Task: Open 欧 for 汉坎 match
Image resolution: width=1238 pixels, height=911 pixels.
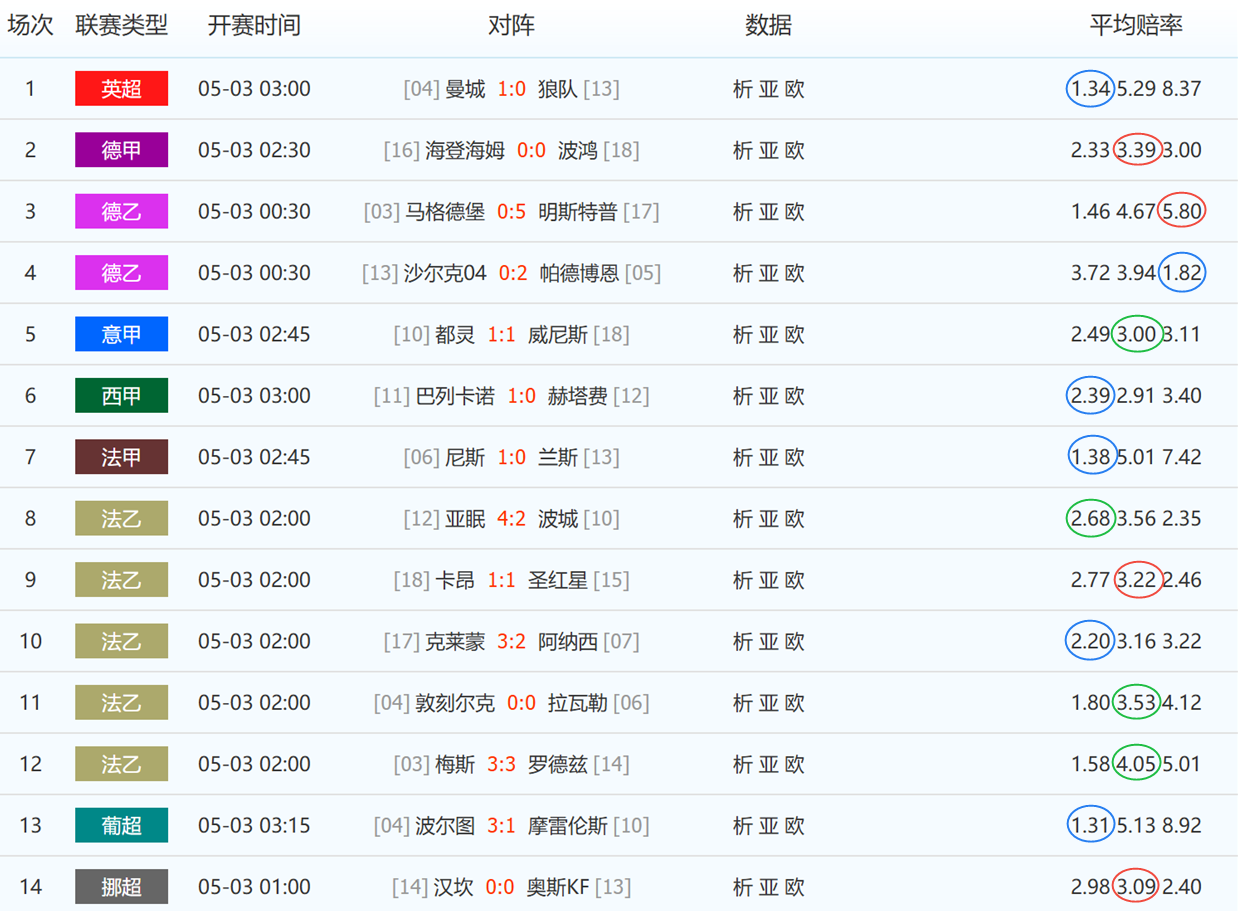Action: pyautogui.click(x=794, y=887)
